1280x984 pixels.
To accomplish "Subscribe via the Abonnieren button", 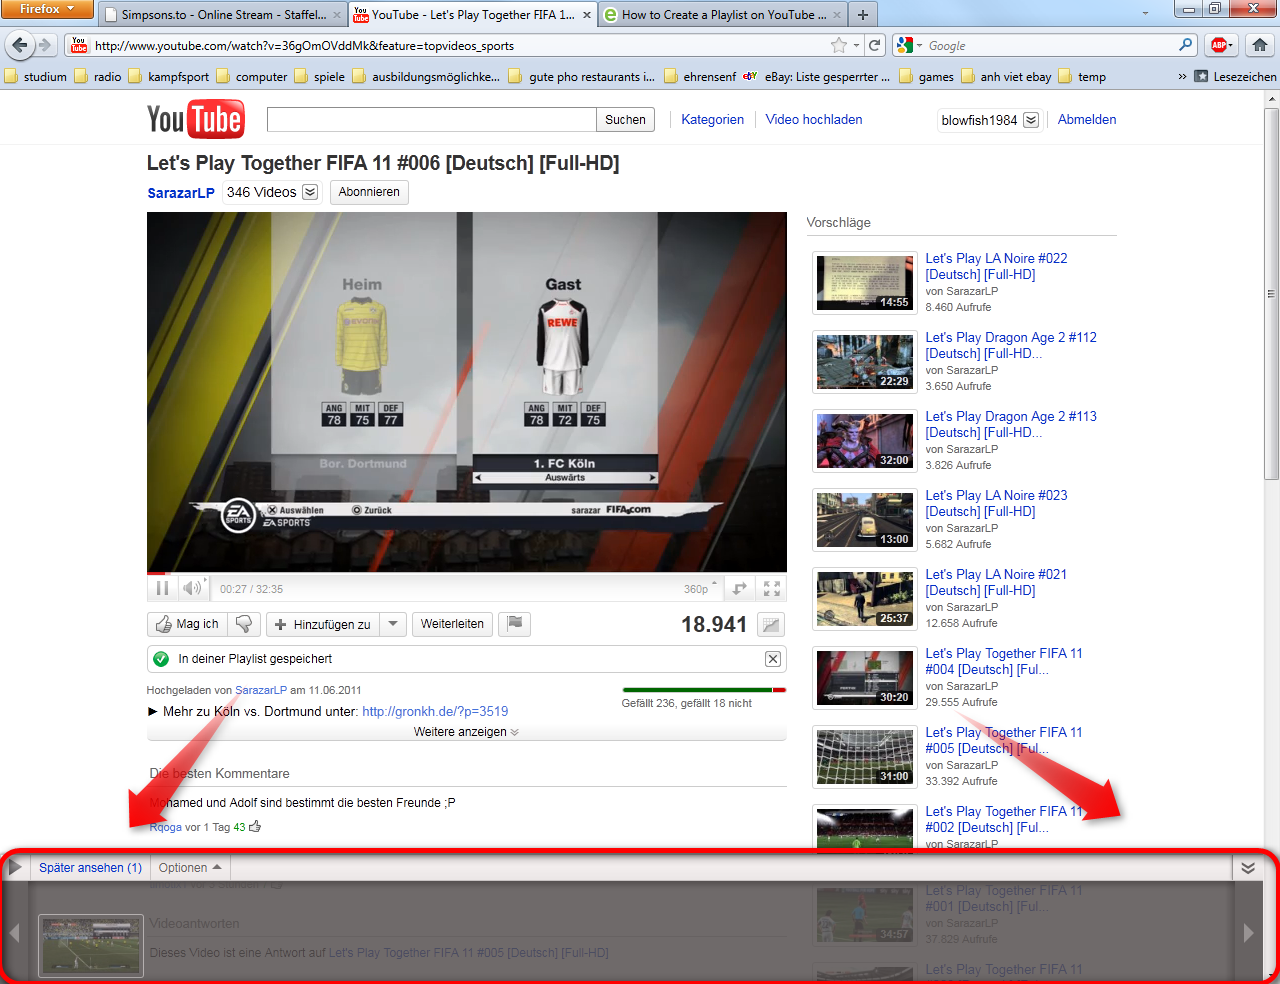I will tap(369, 192).
